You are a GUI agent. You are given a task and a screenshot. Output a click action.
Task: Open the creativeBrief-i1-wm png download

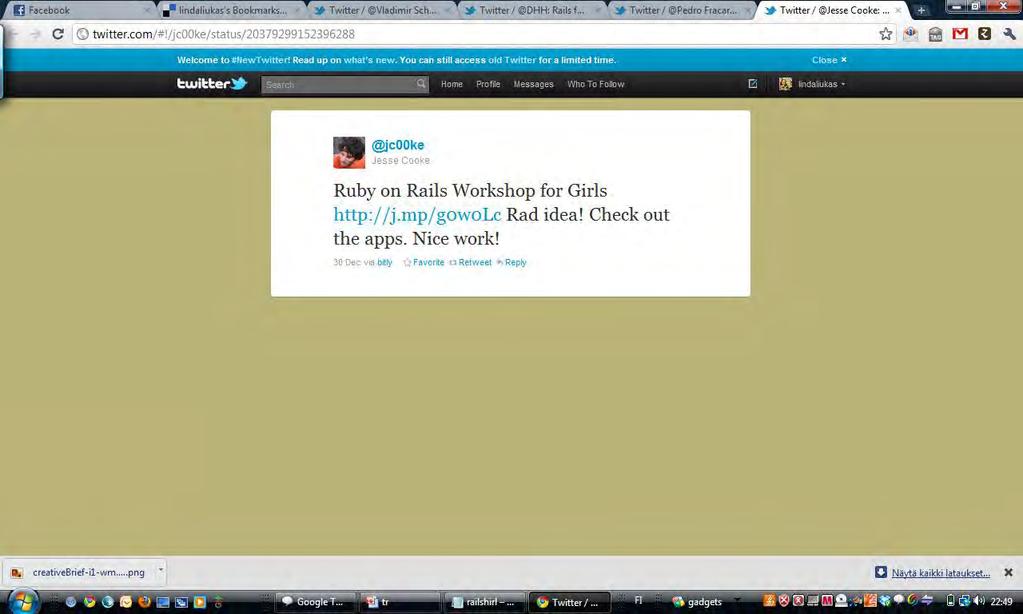tap(83, 572)
